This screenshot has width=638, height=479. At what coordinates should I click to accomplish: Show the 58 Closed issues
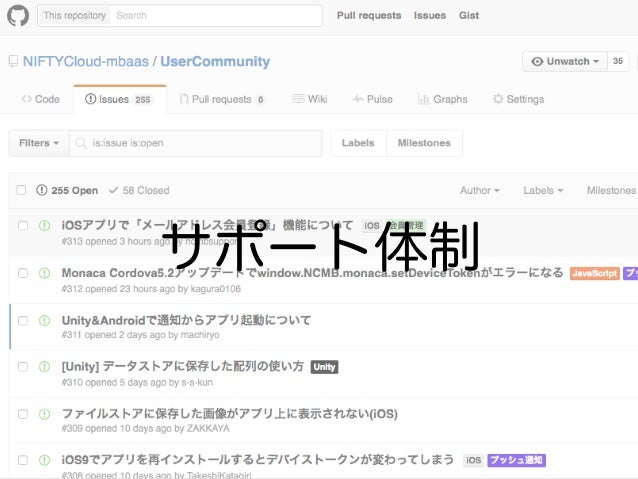tap(139, 190)
